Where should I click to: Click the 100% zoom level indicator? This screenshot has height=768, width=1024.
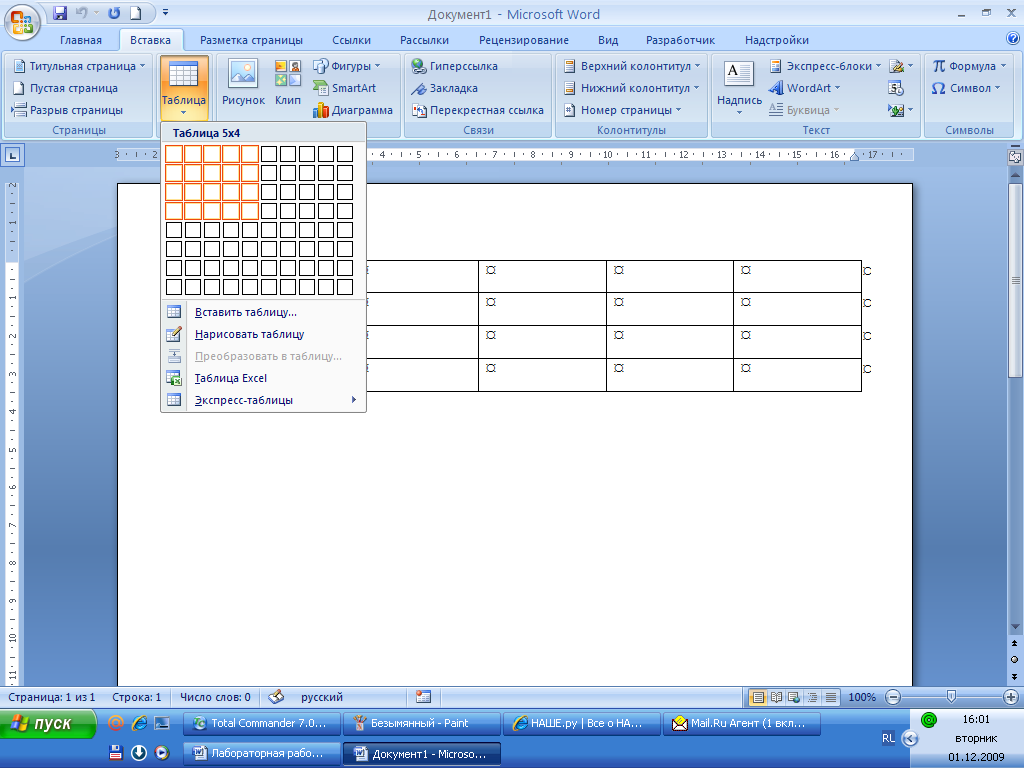[x=862, y=697]
